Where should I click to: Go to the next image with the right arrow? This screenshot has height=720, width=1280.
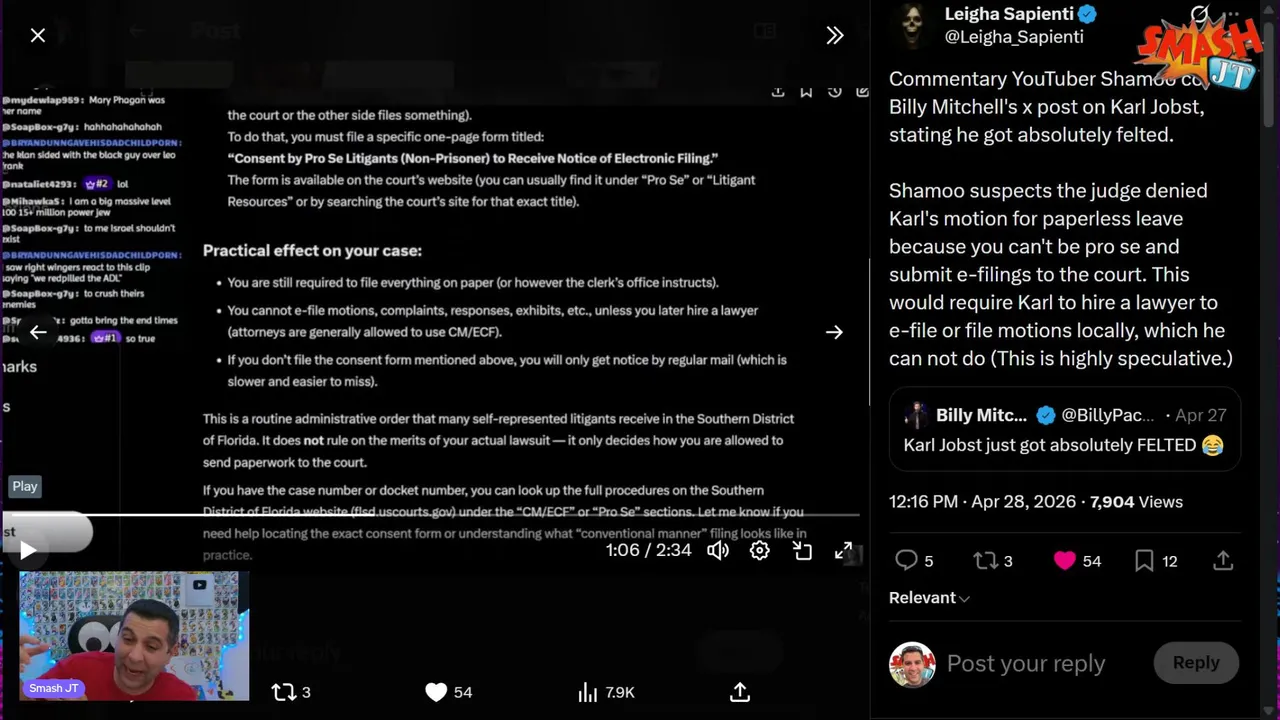click(834, 332)
